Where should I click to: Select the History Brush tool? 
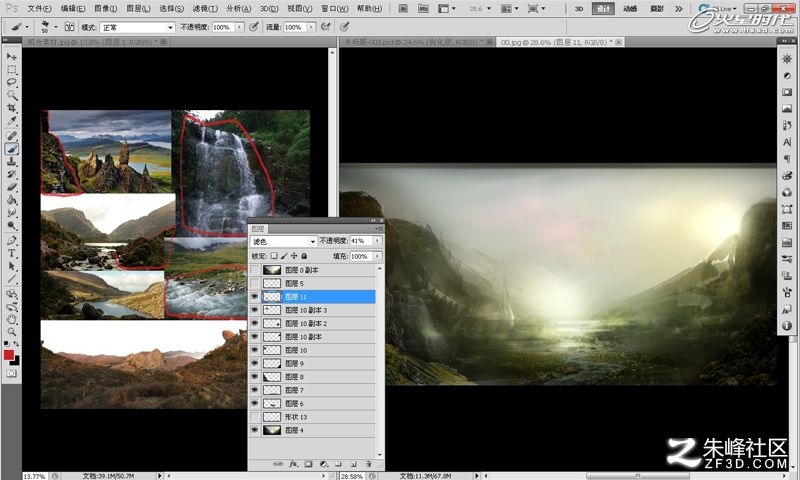click(x=12, y=174)
